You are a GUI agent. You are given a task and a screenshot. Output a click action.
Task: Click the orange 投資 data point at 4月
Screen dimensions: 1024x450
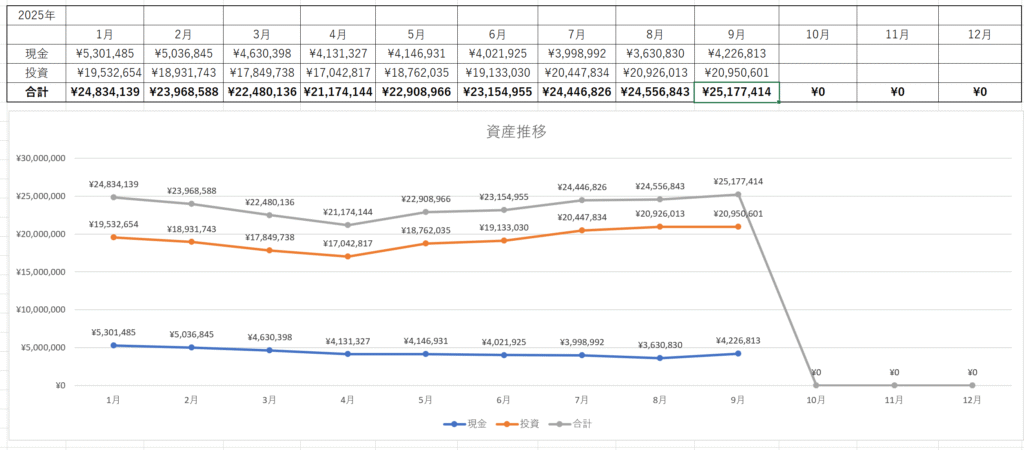(x=347, y=256)
